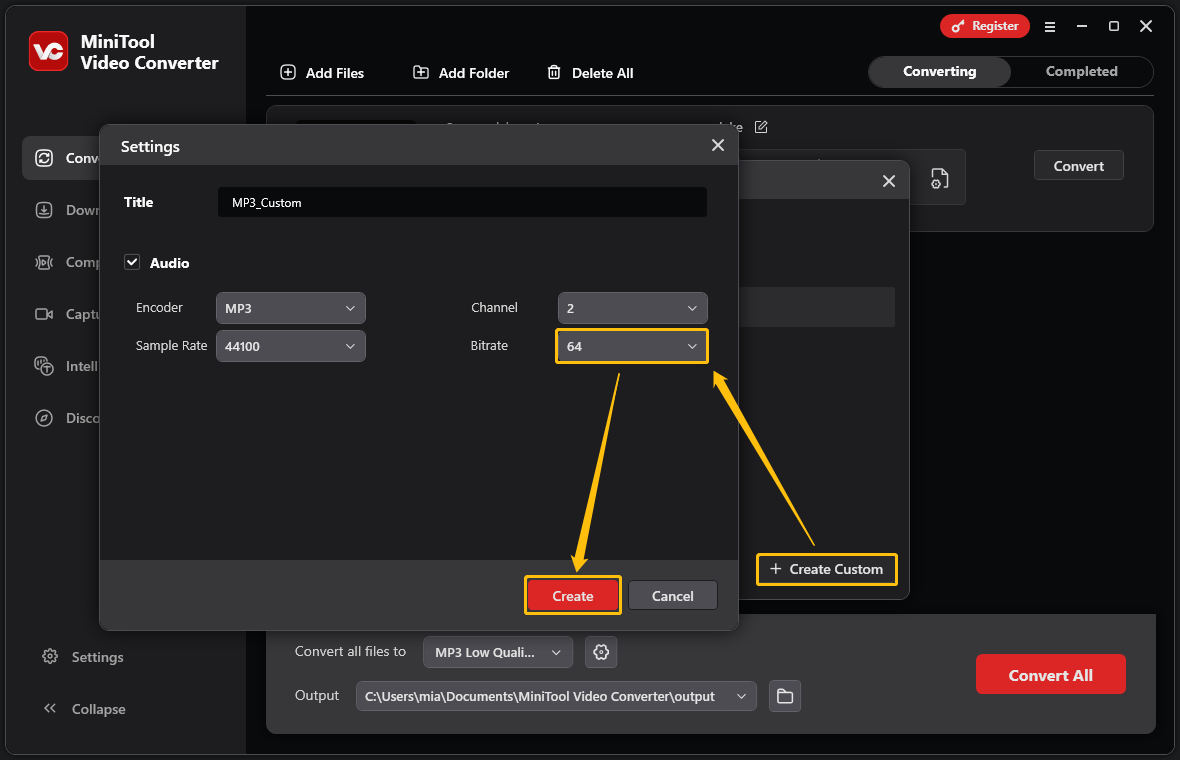Open the Encoder dropdown showing MP3
Image resolution: width=1180 pixels, height=760 pixels.
(x=290, y=308)
